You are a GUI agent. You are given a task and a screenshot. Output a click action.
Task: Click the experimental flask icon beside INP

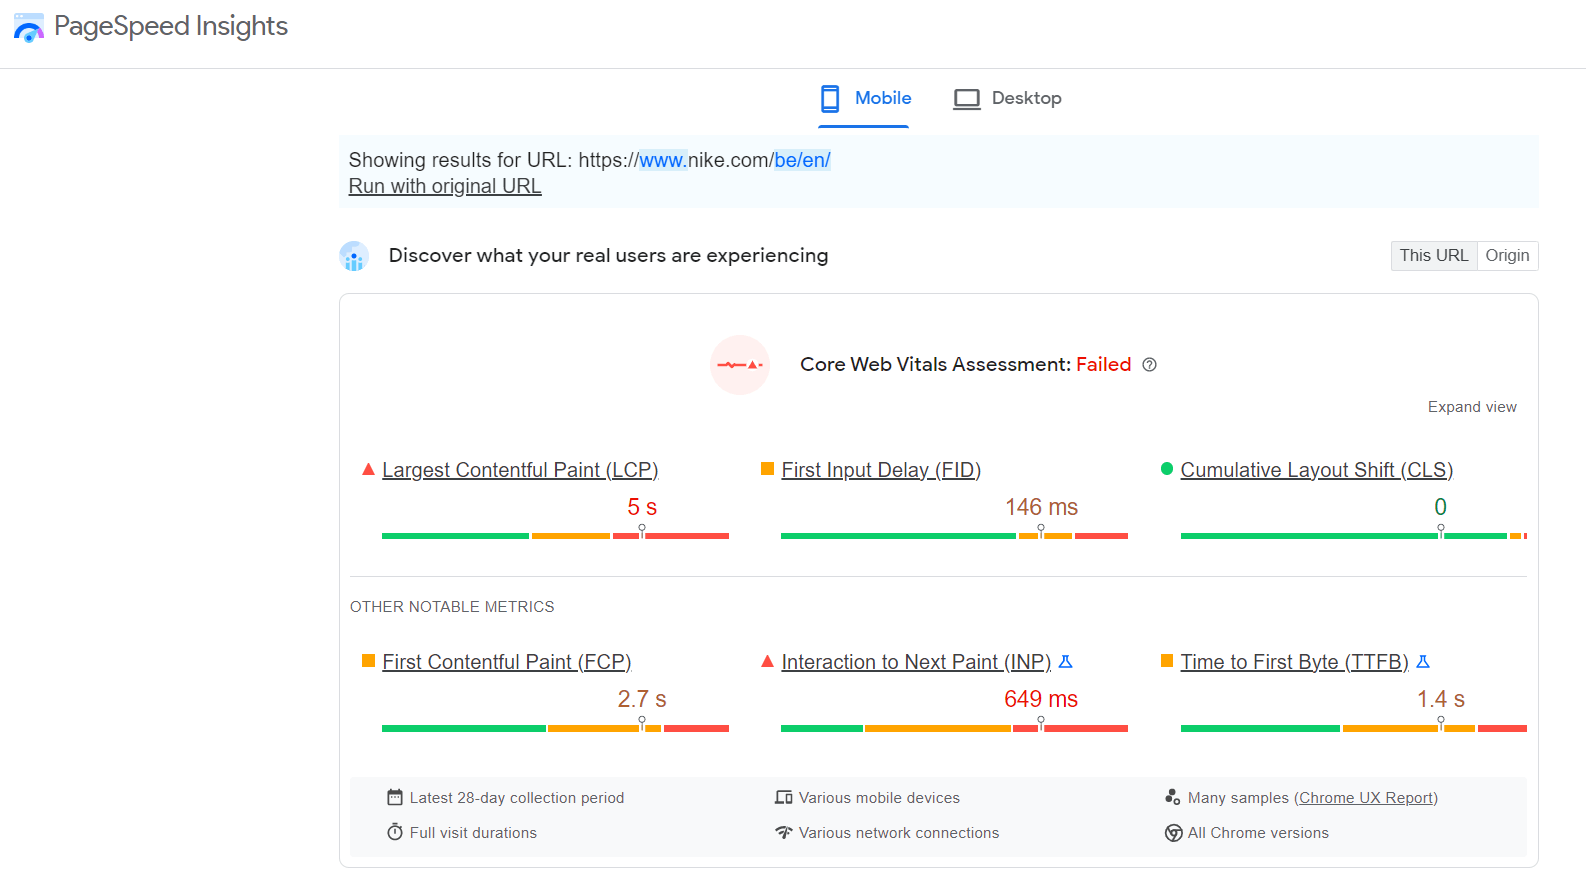click(x=1065, y=662)
